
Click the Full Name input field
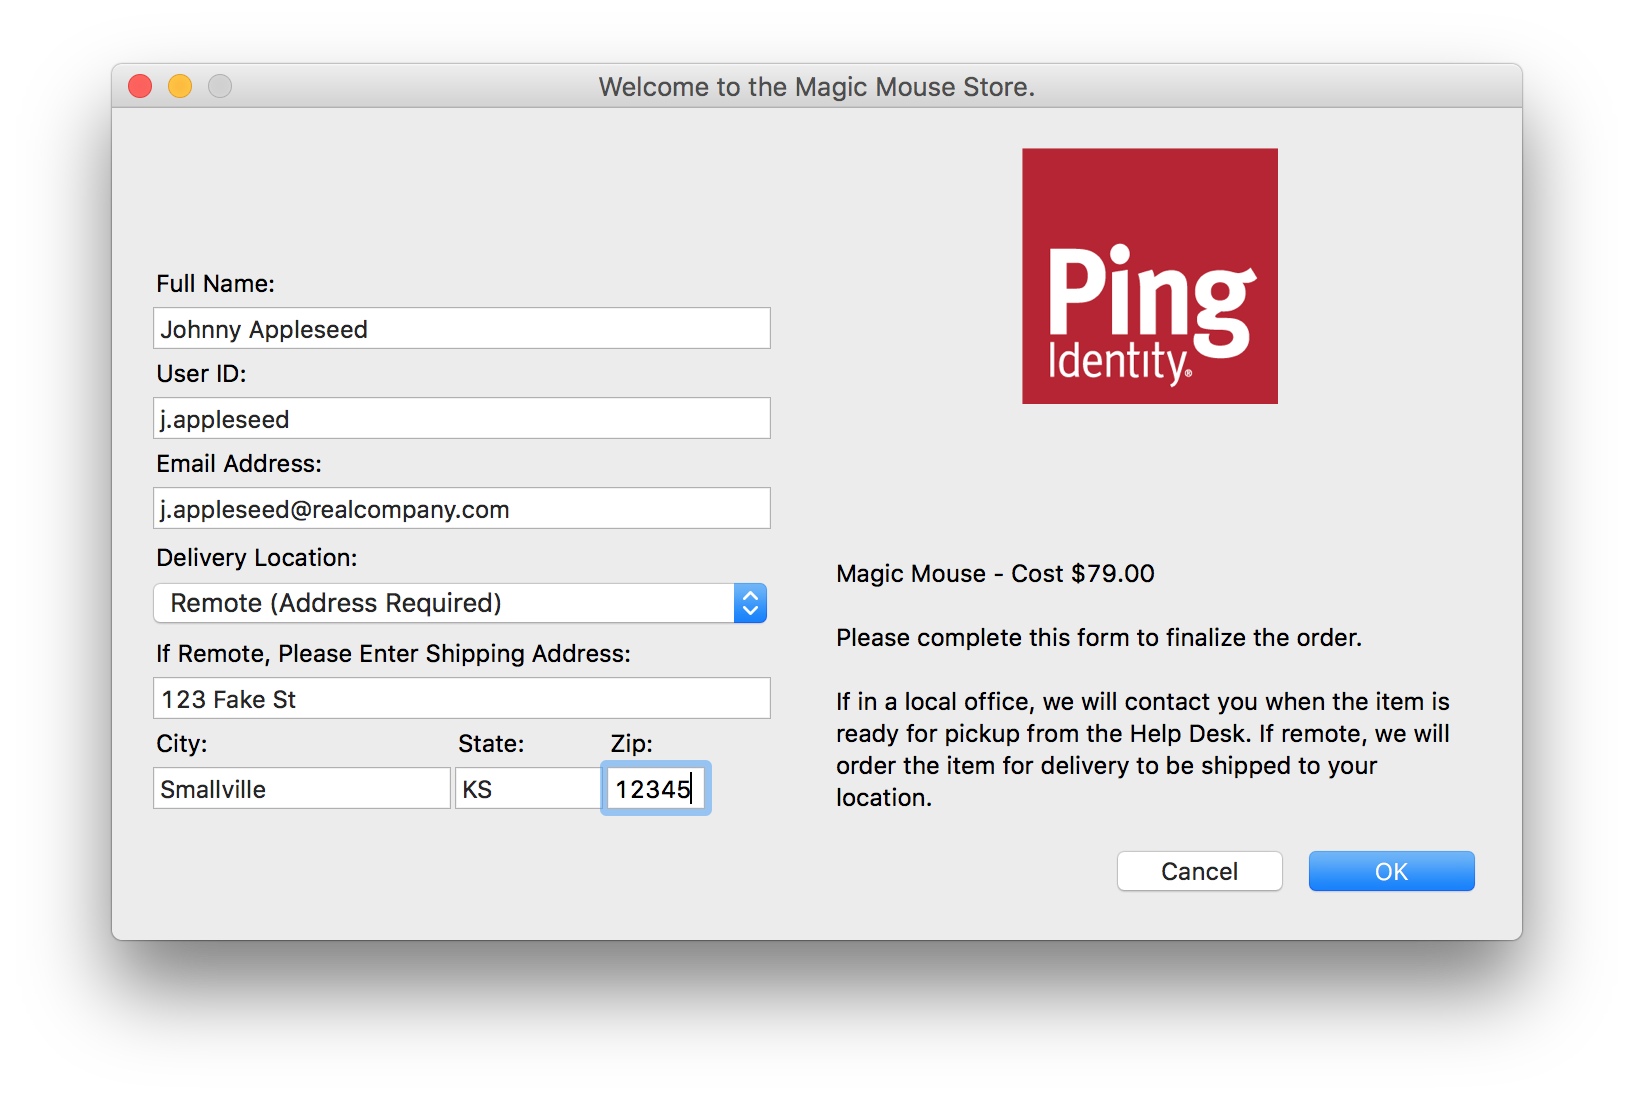461,328
